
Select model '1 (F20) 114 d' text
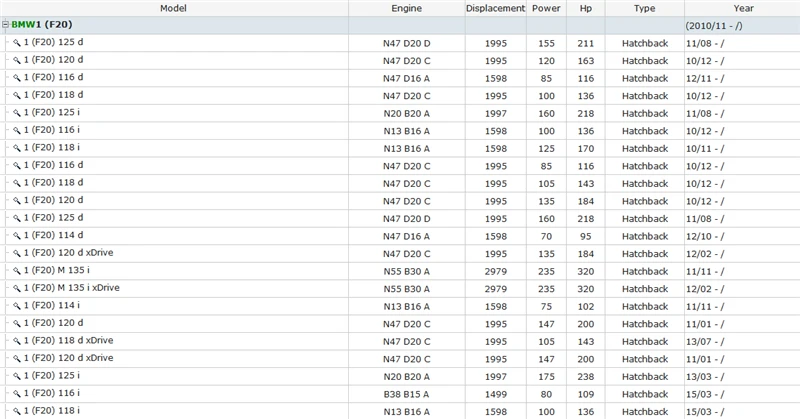click(x=54, y=235)
